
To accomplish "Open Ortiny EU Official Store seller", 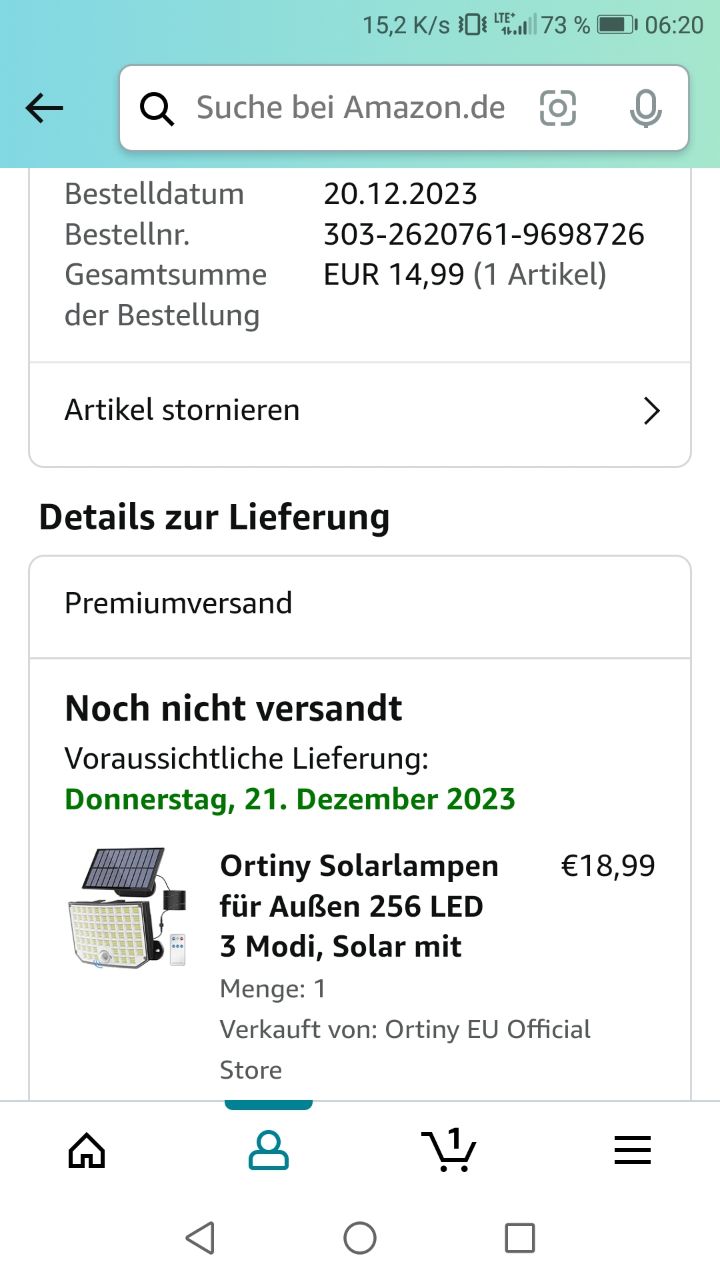I will click(405, 1049).
